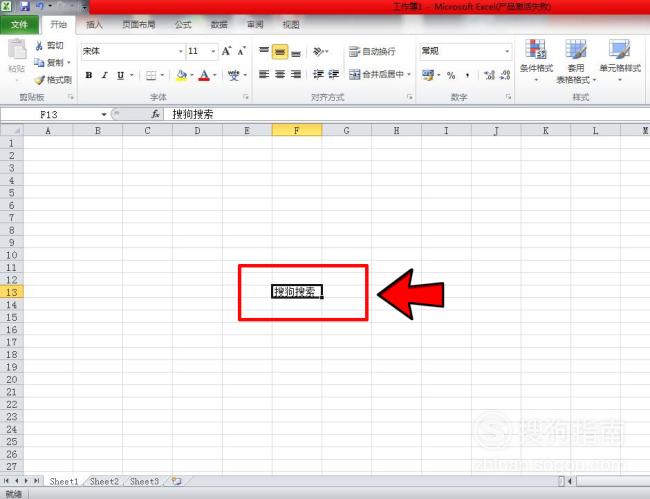Image resolution: width=650 pixels, height=499 pixels.
Task: Select column header F
Action: 297,131
